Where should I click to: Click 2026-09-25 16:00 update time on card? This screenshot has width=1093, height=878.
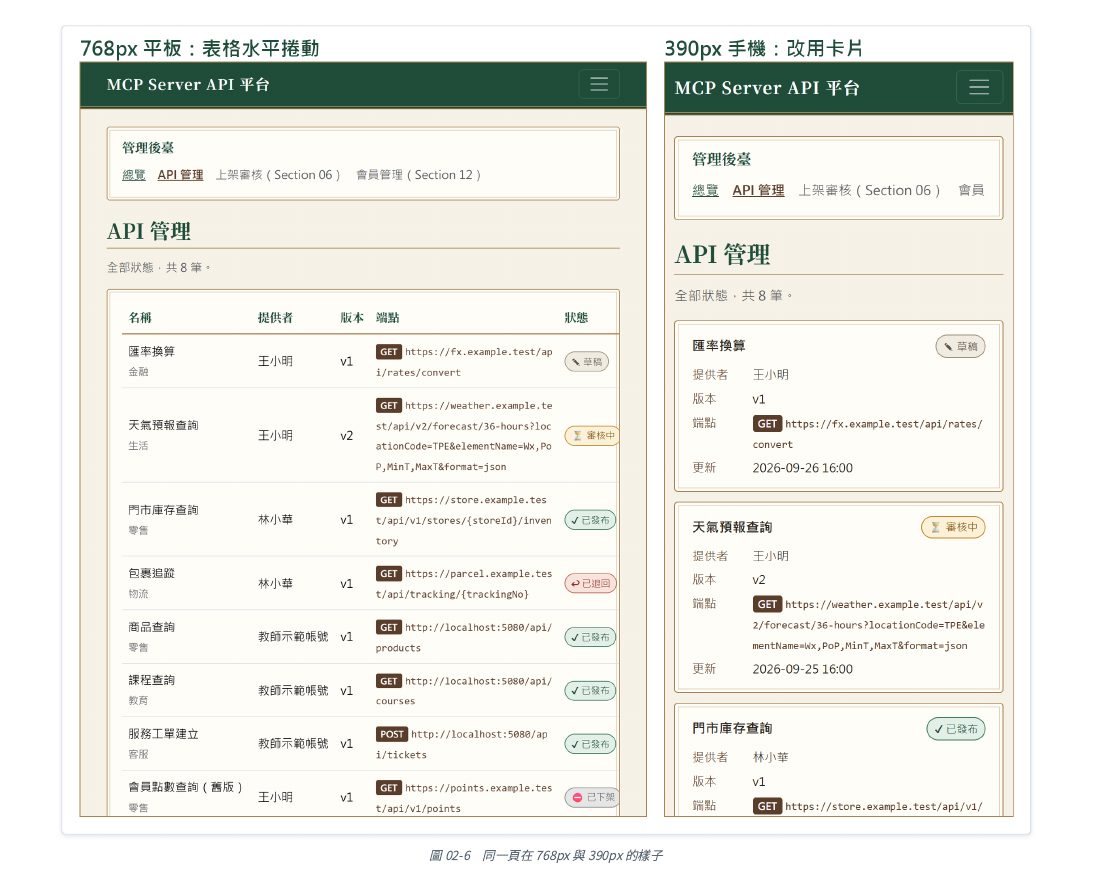(x=802, y=669)
